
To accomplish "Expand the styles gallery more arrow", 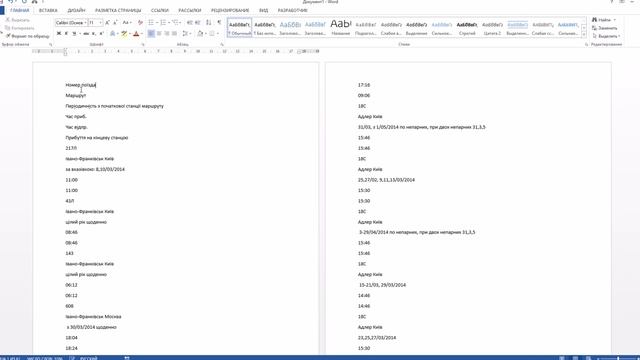I will [584, 36].
